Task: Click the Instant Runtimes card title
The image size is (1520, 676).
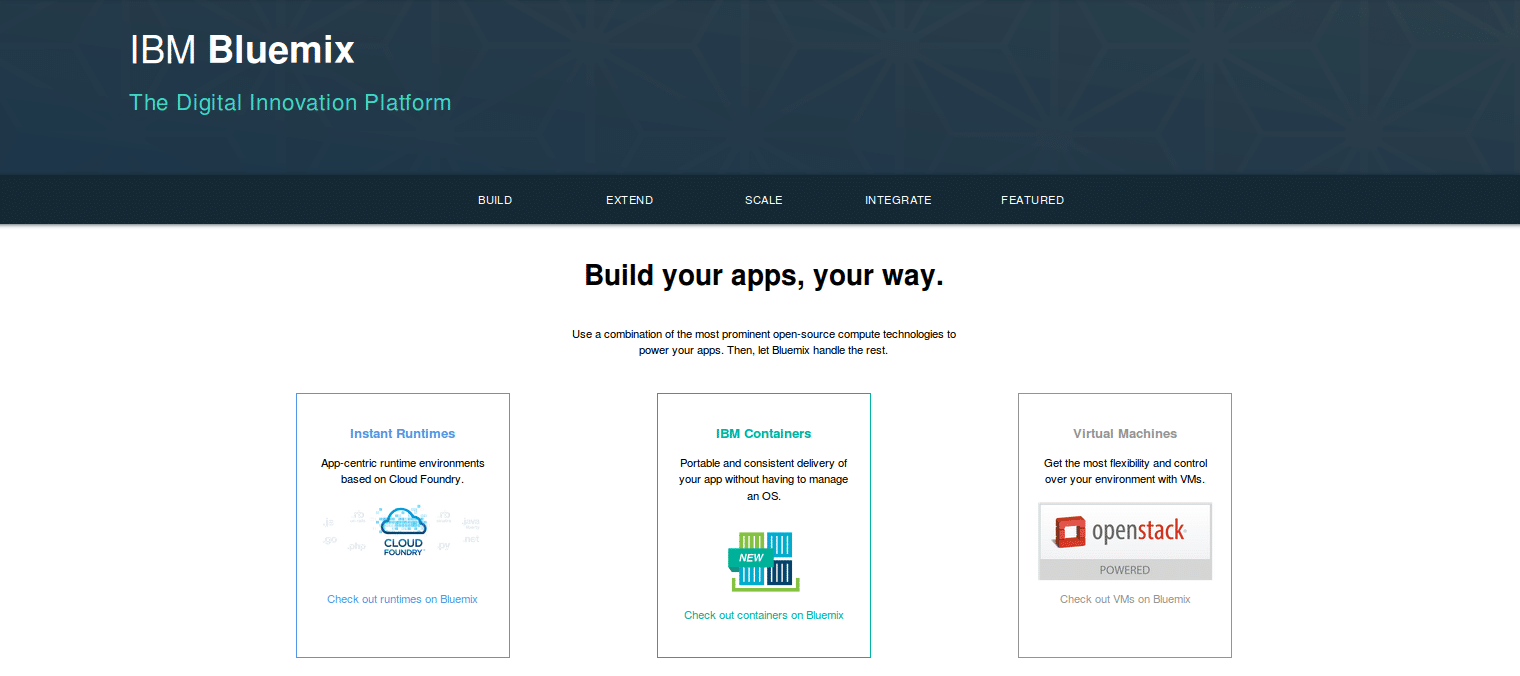Action: pyautogui.click(x=402, y=434)
